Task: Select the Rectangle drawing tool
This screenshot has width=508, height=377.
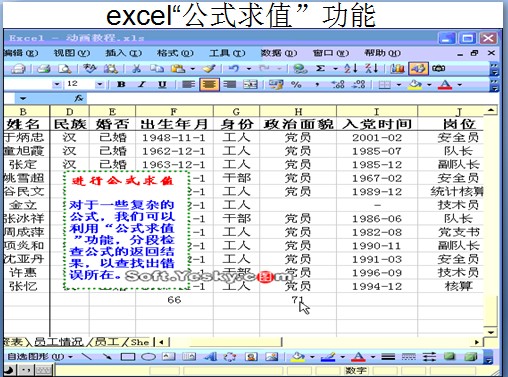Action: [x=128, y=357]
